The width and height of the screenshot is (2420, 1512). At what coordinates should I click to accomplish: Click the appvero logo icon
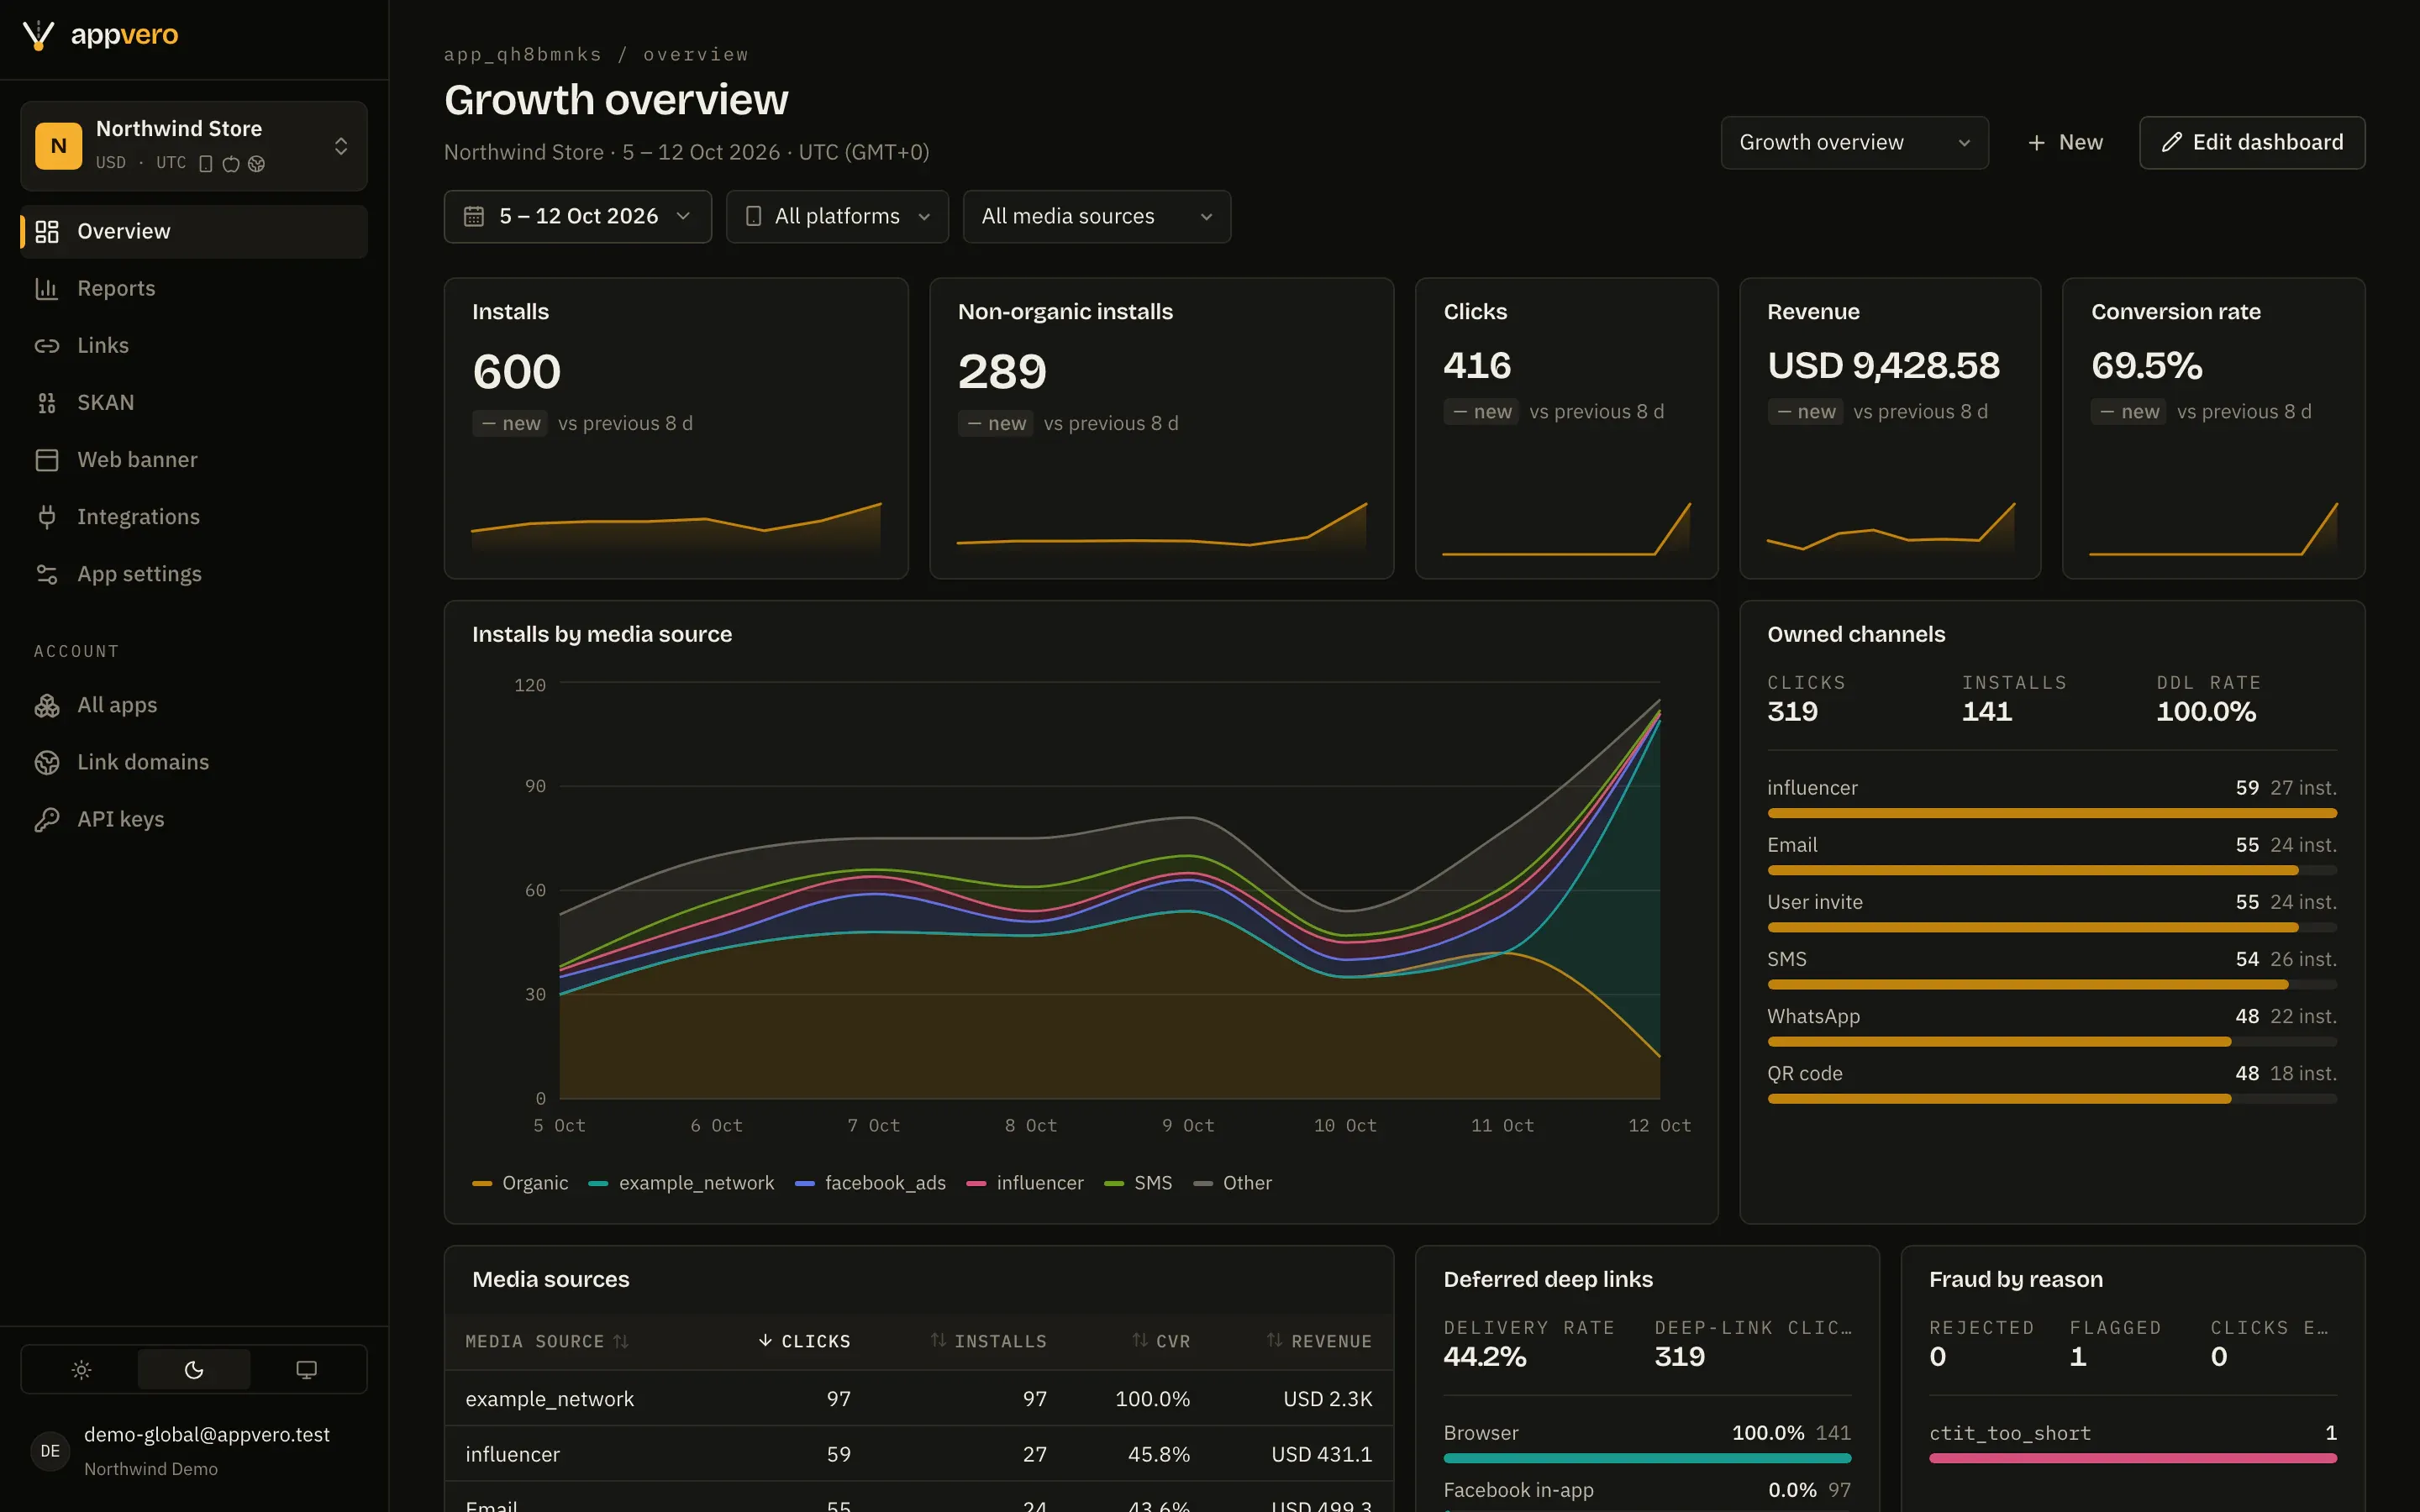38,35
